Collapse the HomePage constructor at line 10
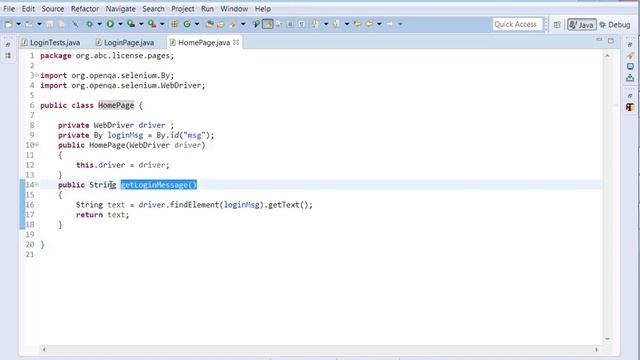The height and width of the screenshot is (360, 640). tap(37, 145)
